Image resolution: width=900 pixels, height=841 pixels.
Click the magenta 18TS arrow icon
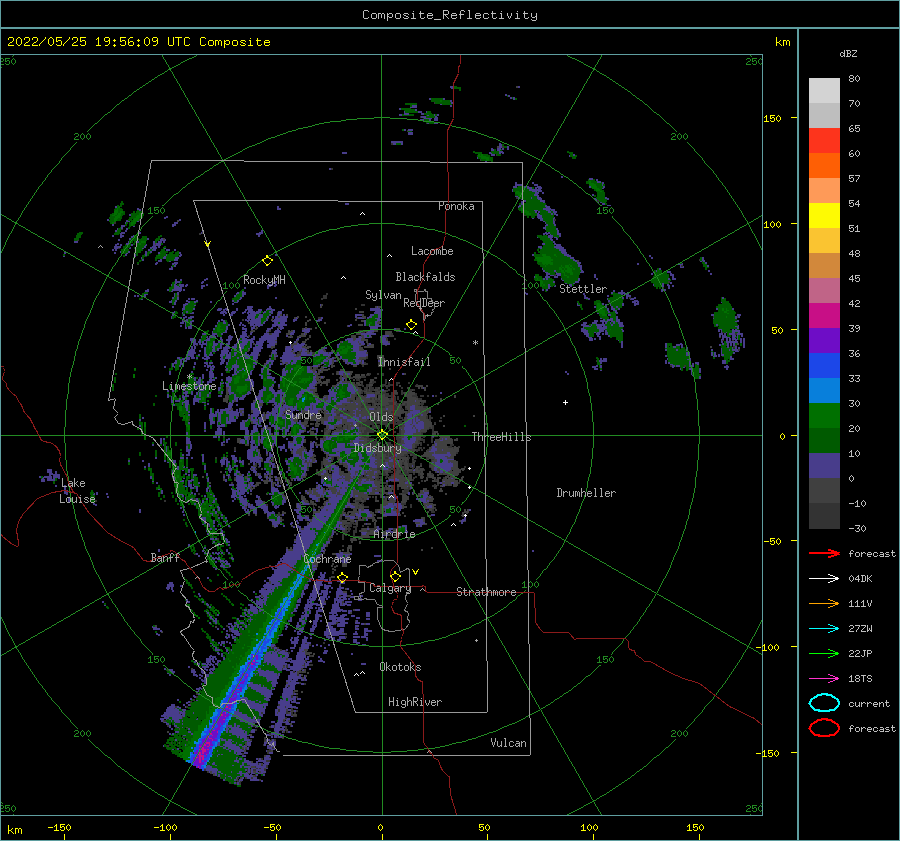824,679
